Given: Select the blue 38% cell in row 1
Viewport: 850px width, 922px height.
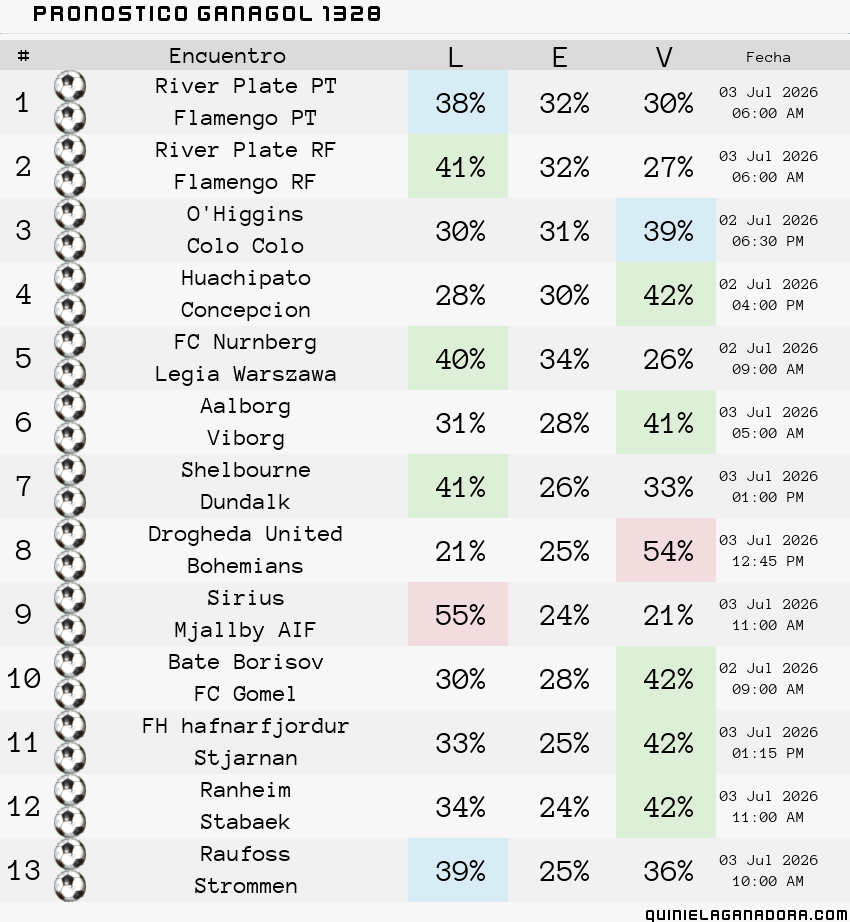Looking at the screenshot, I should (x=458, y=102).
